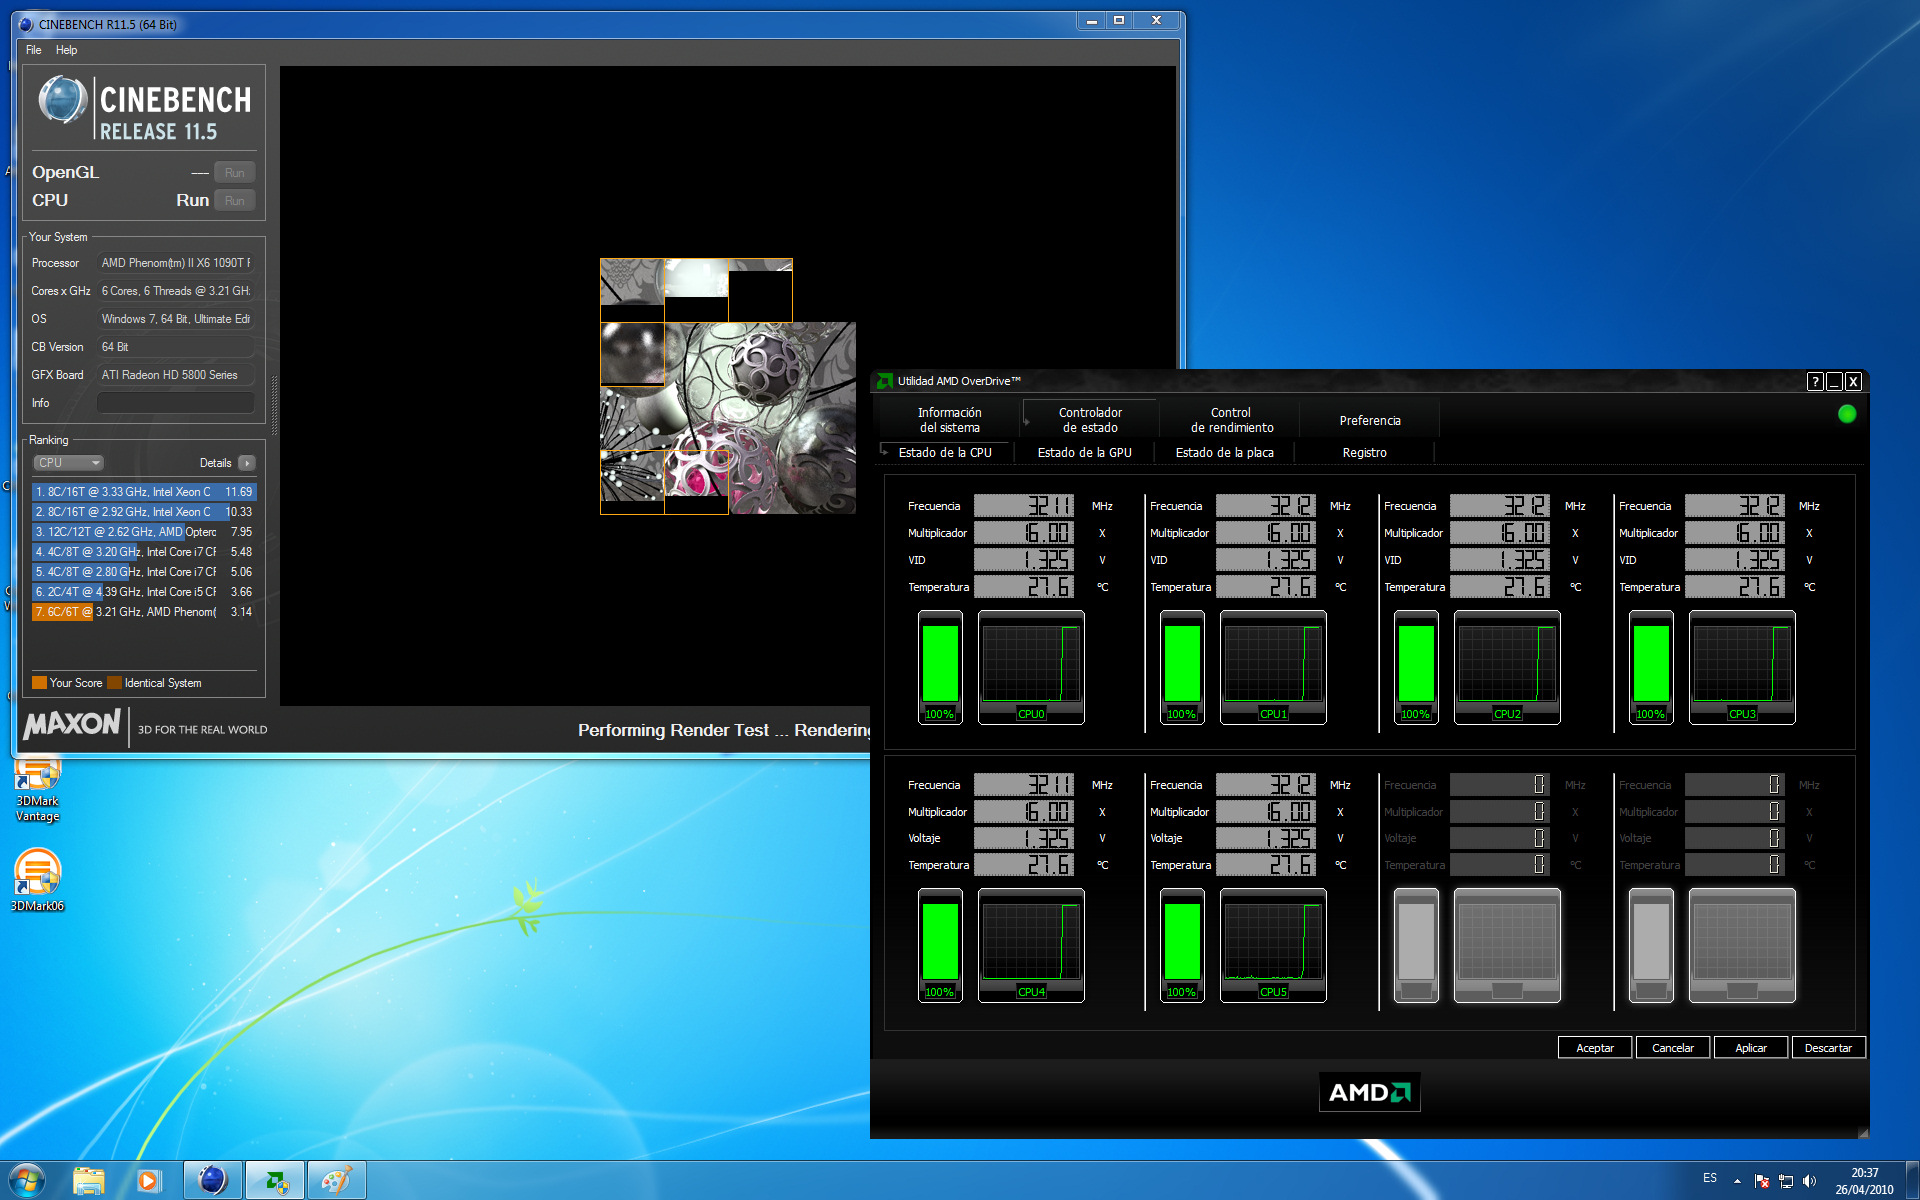
Task: Switch to Estado de la GPU tab
Action: (1084, 453)
